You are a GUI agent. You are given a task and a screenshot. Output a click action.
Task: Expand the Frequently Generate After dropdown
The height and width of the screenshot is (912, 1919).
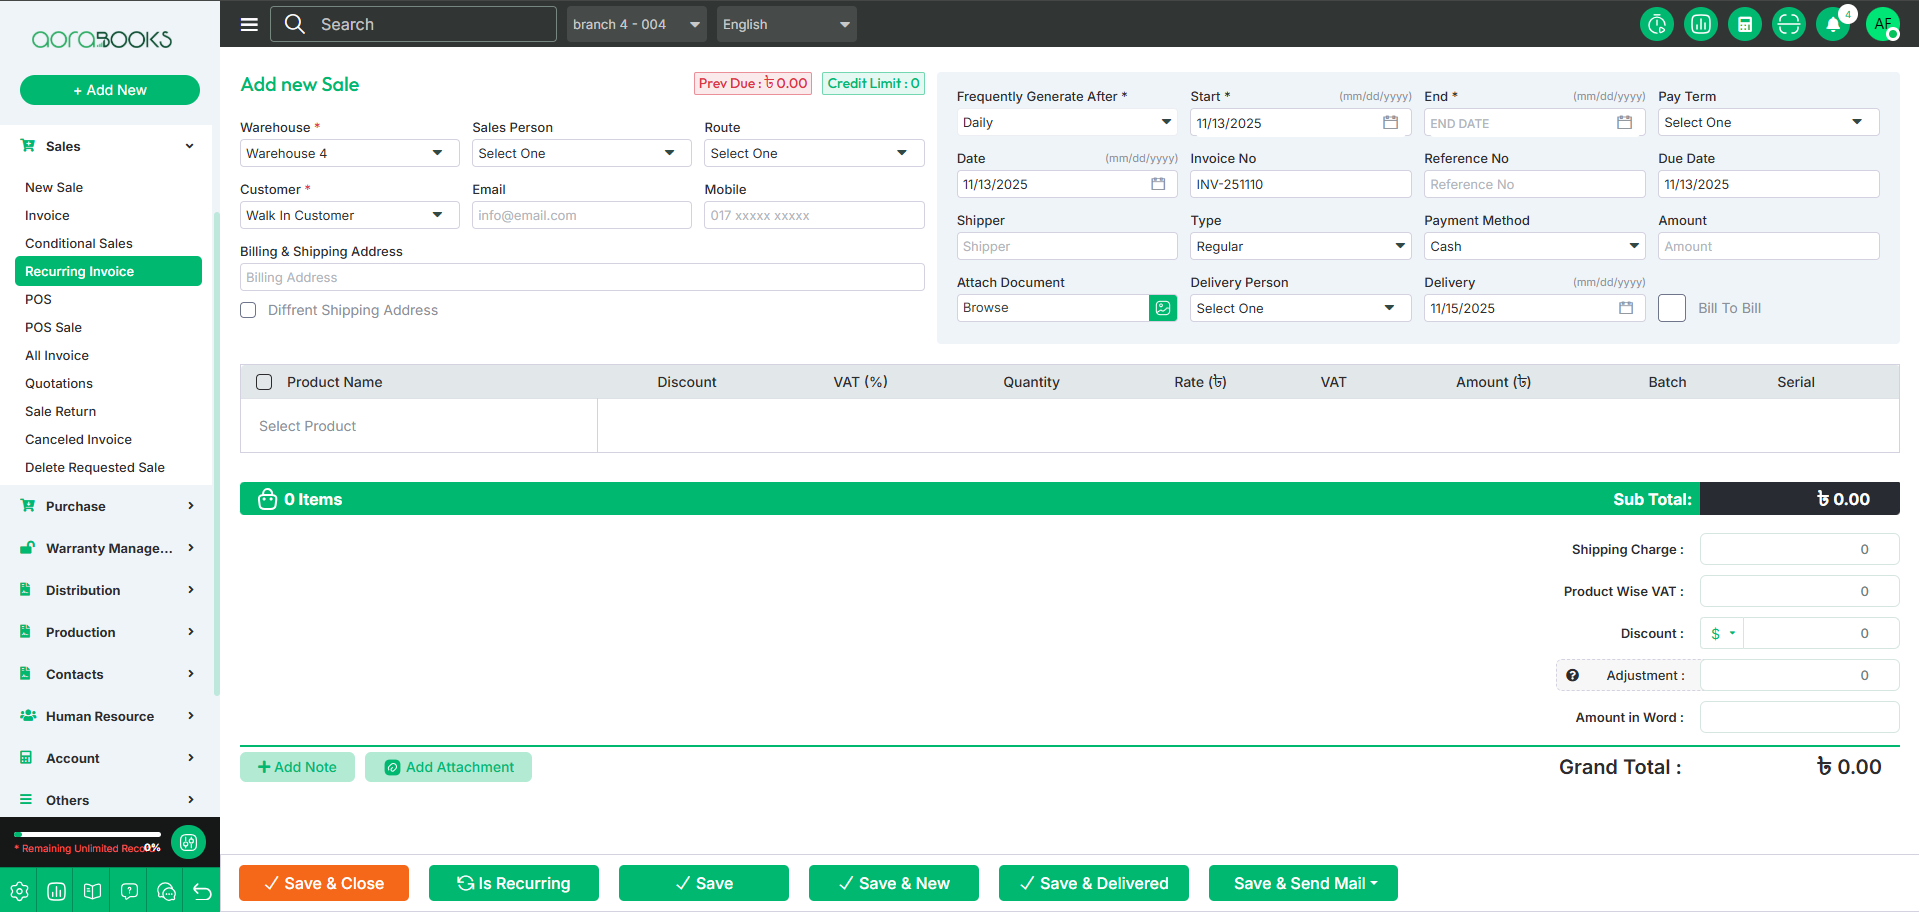pyautogui.click(x=1066, y=122)
